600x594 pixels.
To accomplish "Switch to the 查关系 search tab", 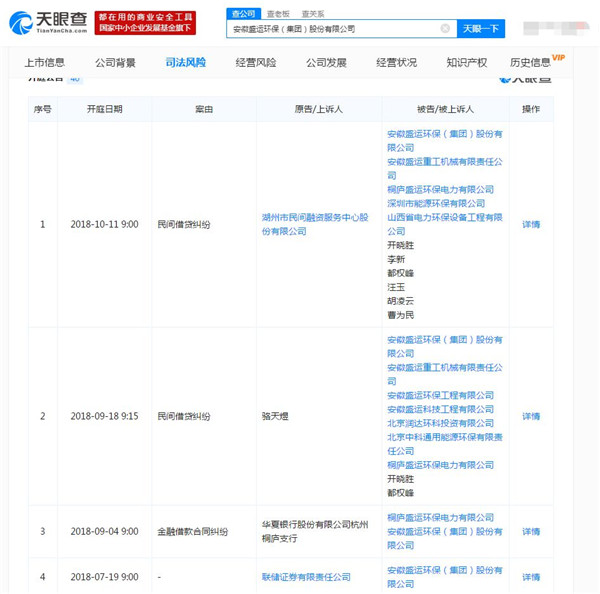I will point(312,14).
